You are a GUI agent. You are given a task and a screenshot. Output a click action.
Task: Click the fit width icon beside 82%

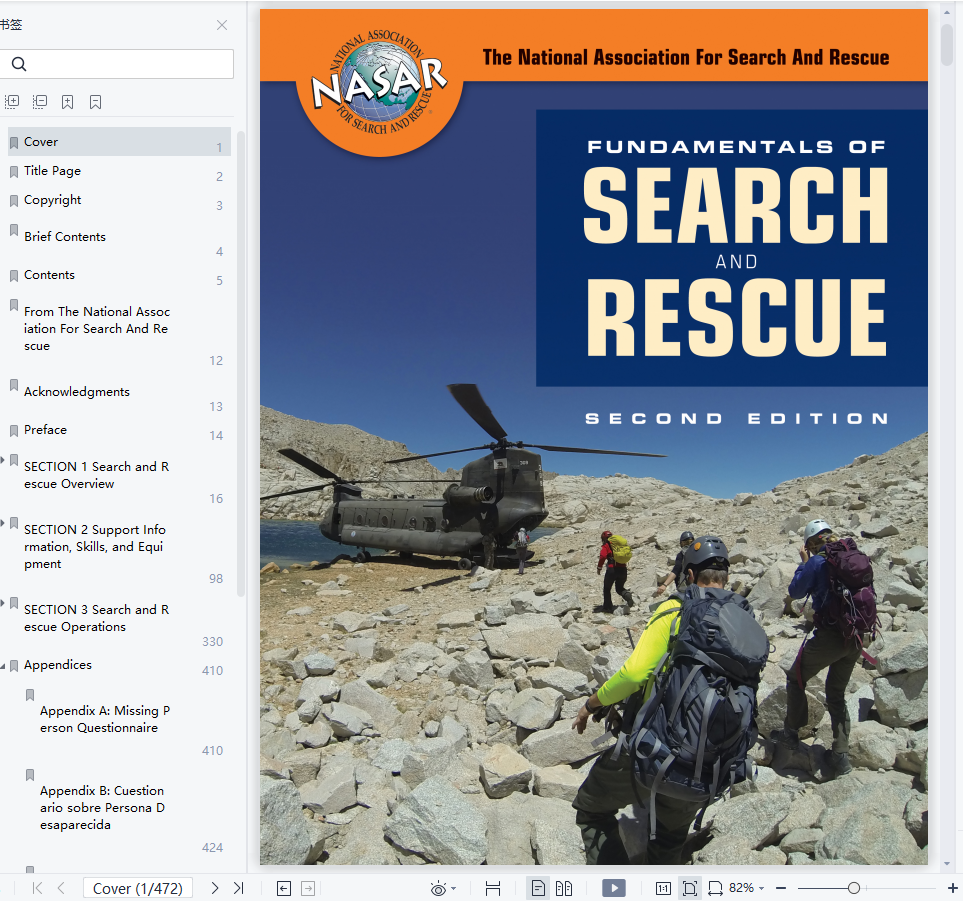coord(715,888)
